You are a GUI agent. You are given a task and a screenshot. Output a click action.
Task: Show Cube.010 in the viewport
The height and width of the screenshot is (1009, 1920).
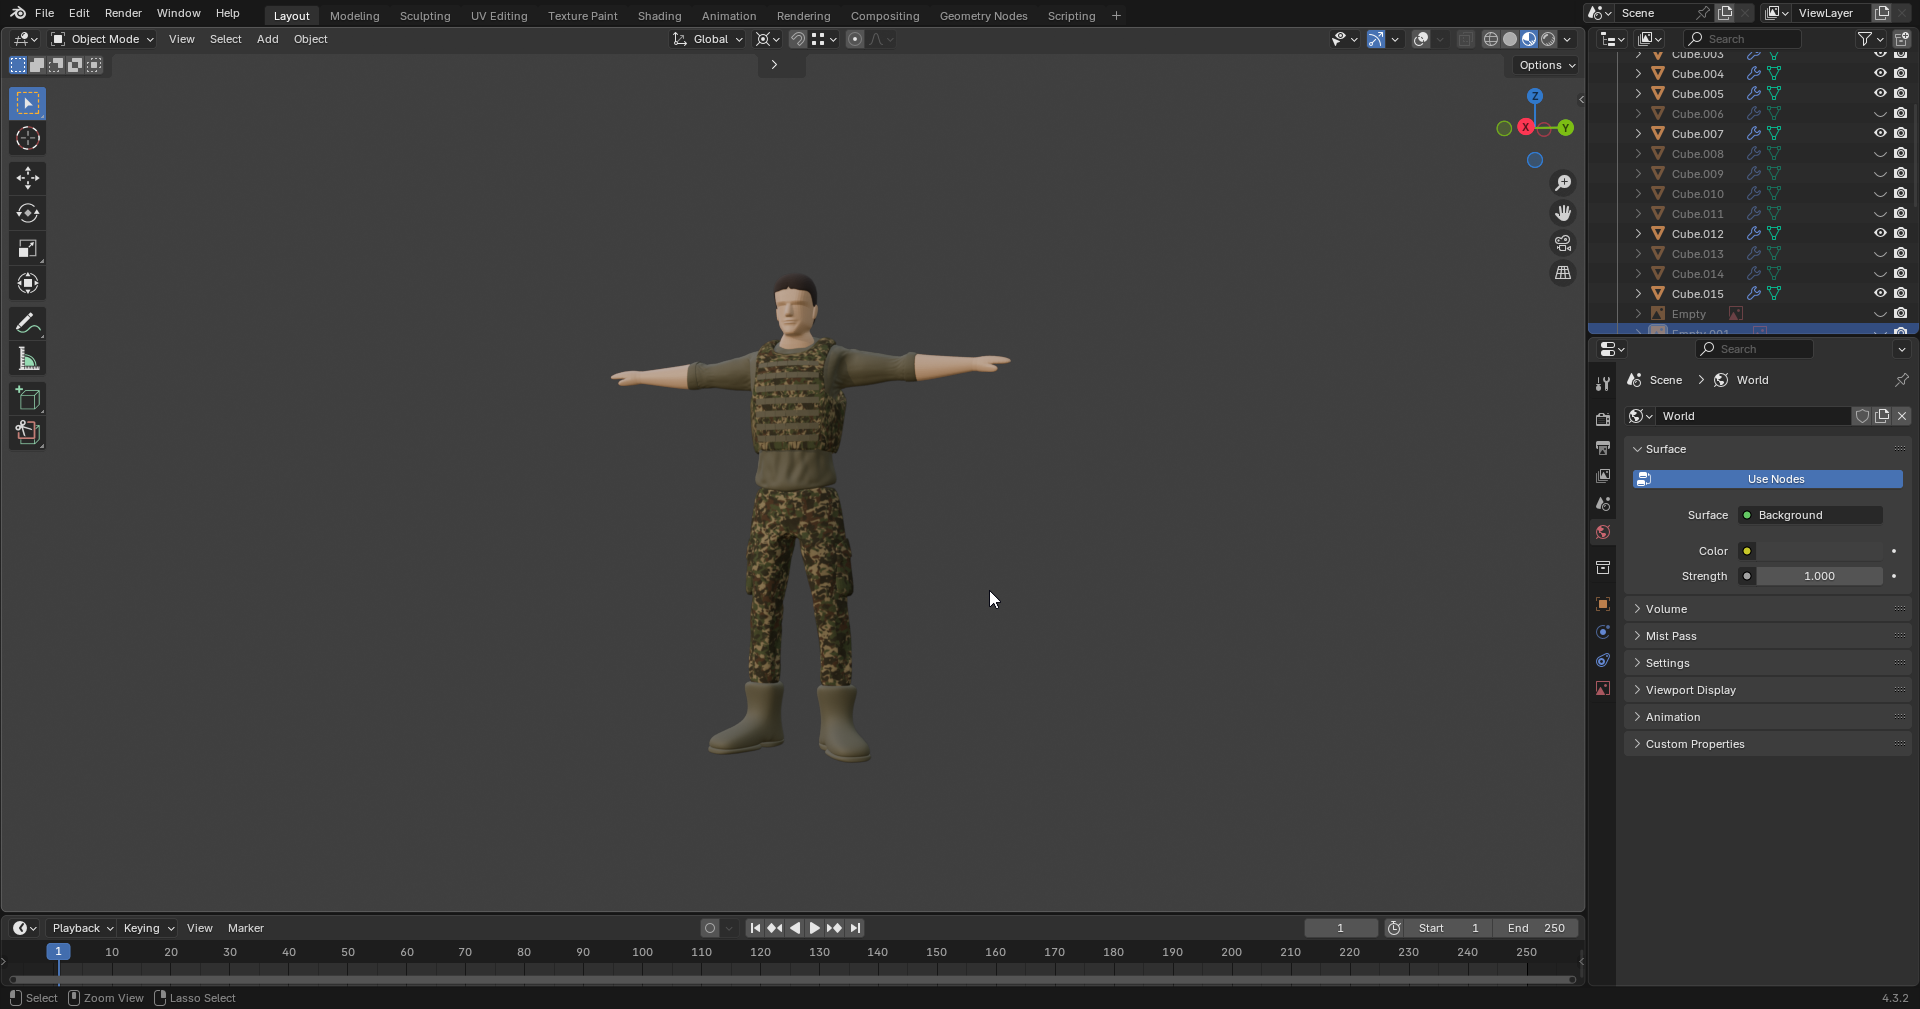coord(1879,194)
